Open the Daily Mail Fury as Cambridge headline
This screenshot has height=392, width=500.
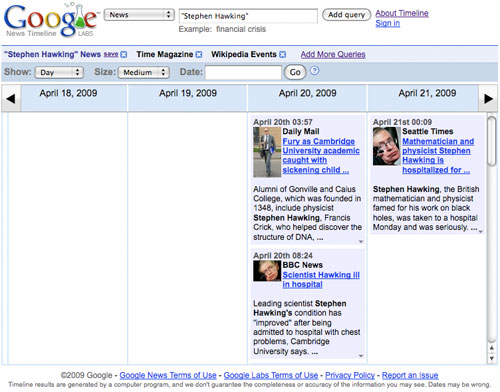321,155
